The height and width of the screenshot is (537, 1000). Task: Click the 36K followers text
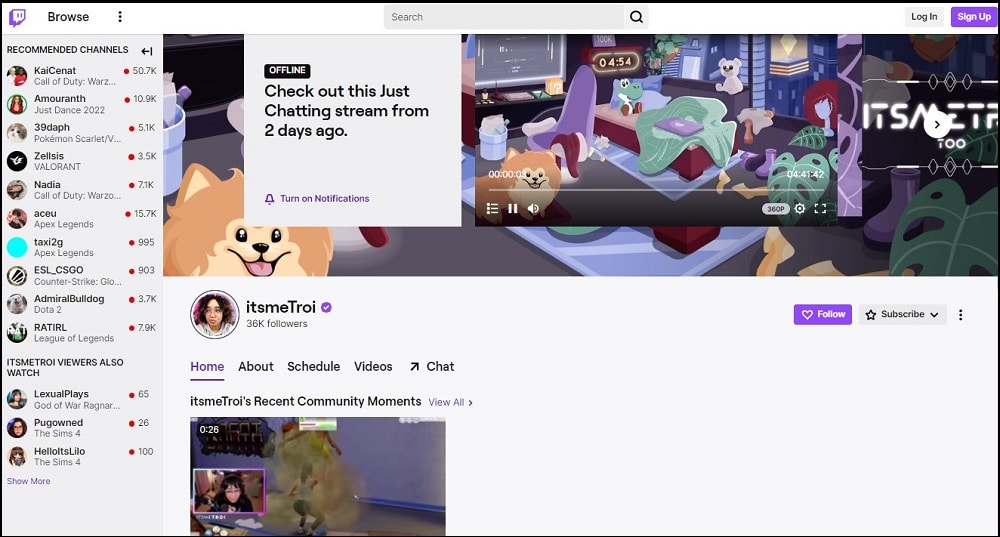(277, 324)
